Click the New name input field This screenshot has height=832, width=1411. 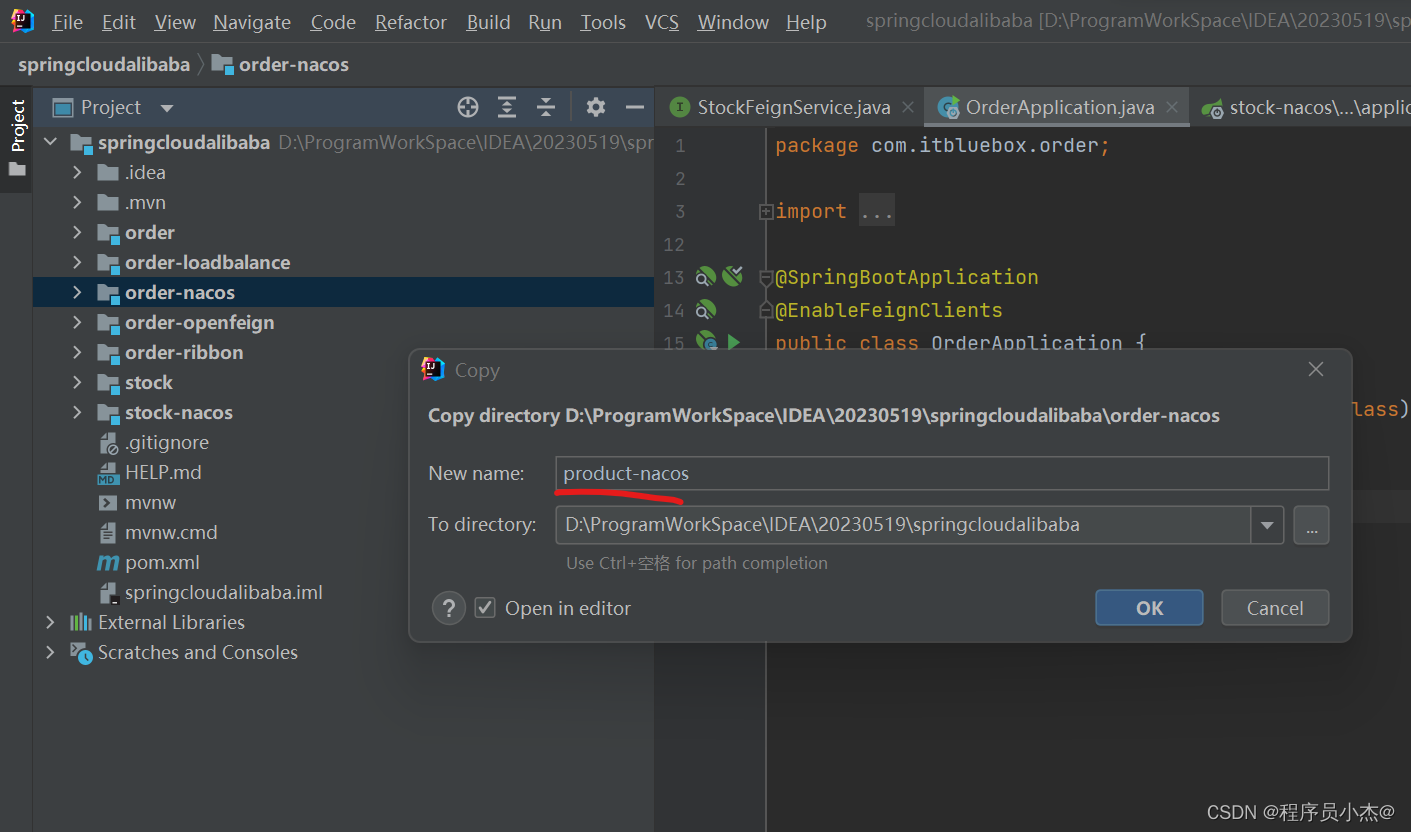(x=942, y=473)
